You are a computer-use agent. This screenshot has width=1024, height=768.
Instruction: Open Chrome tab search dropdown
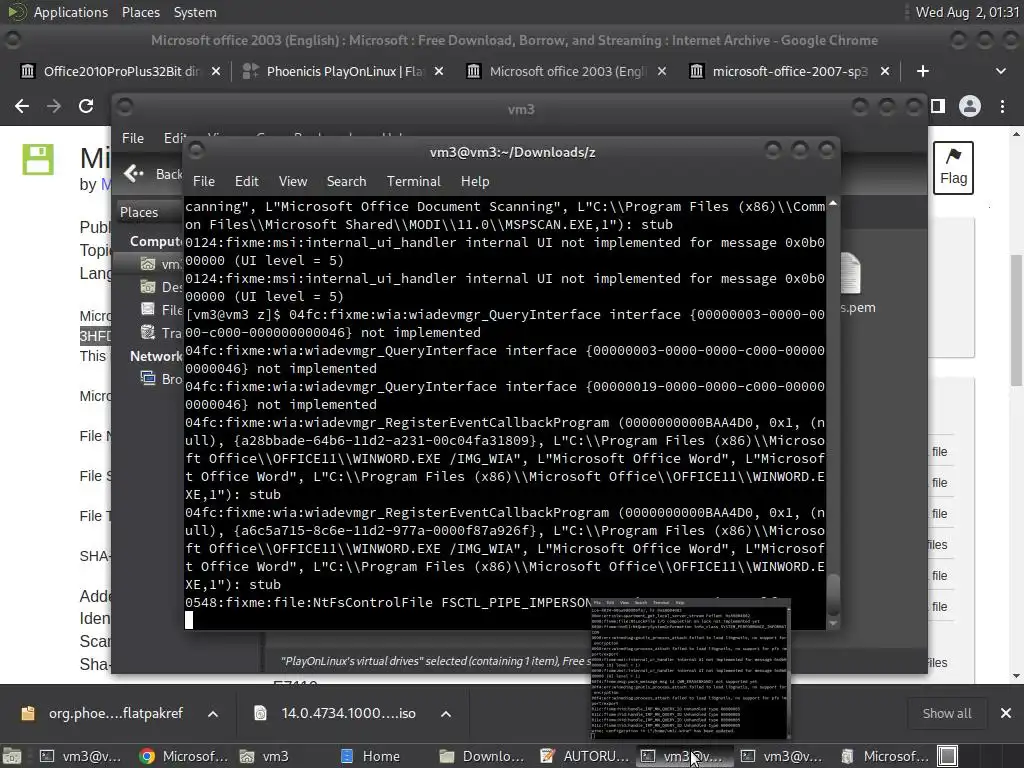click(x=1000, y=71)
